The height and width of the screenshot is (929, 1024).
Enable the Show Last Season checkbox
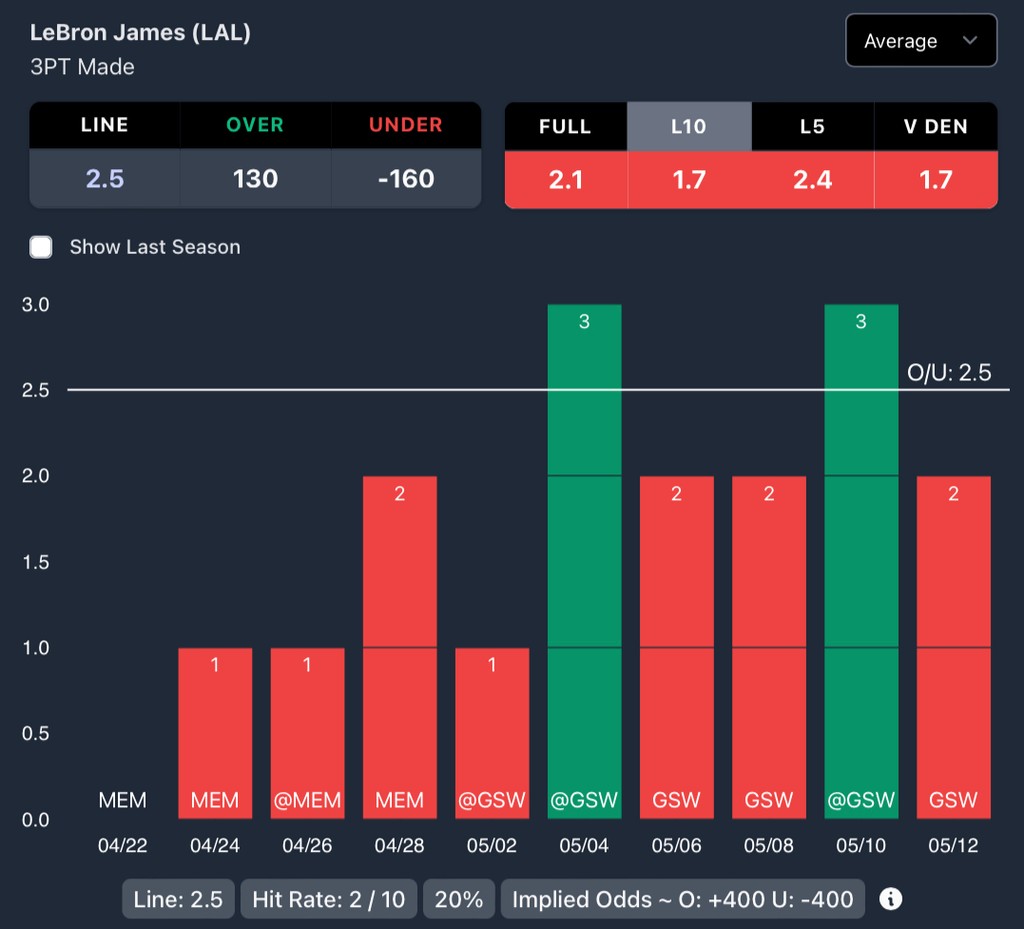point(41,247)
